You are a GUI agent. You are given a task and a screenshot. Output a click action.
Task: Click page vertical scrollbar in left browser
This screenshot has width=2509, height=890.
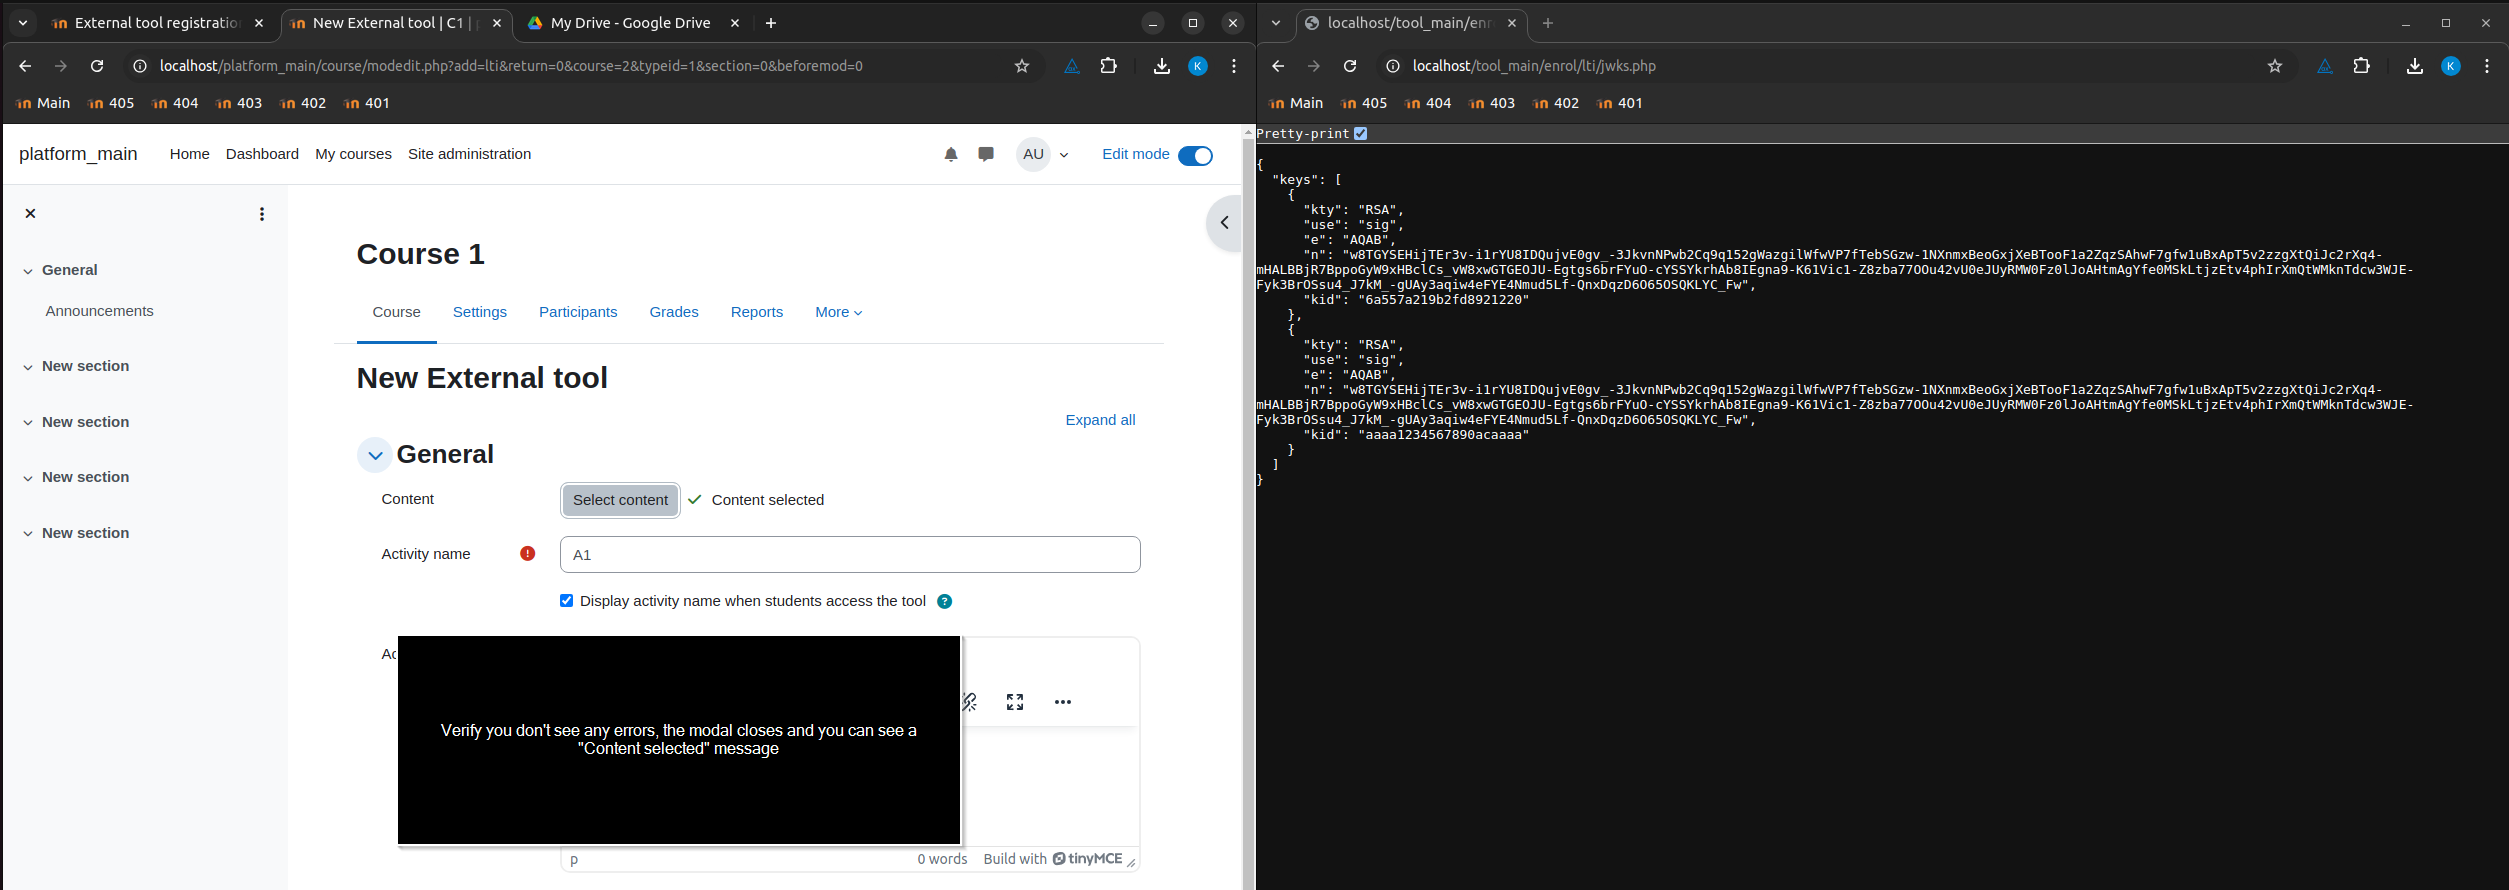1248,510
